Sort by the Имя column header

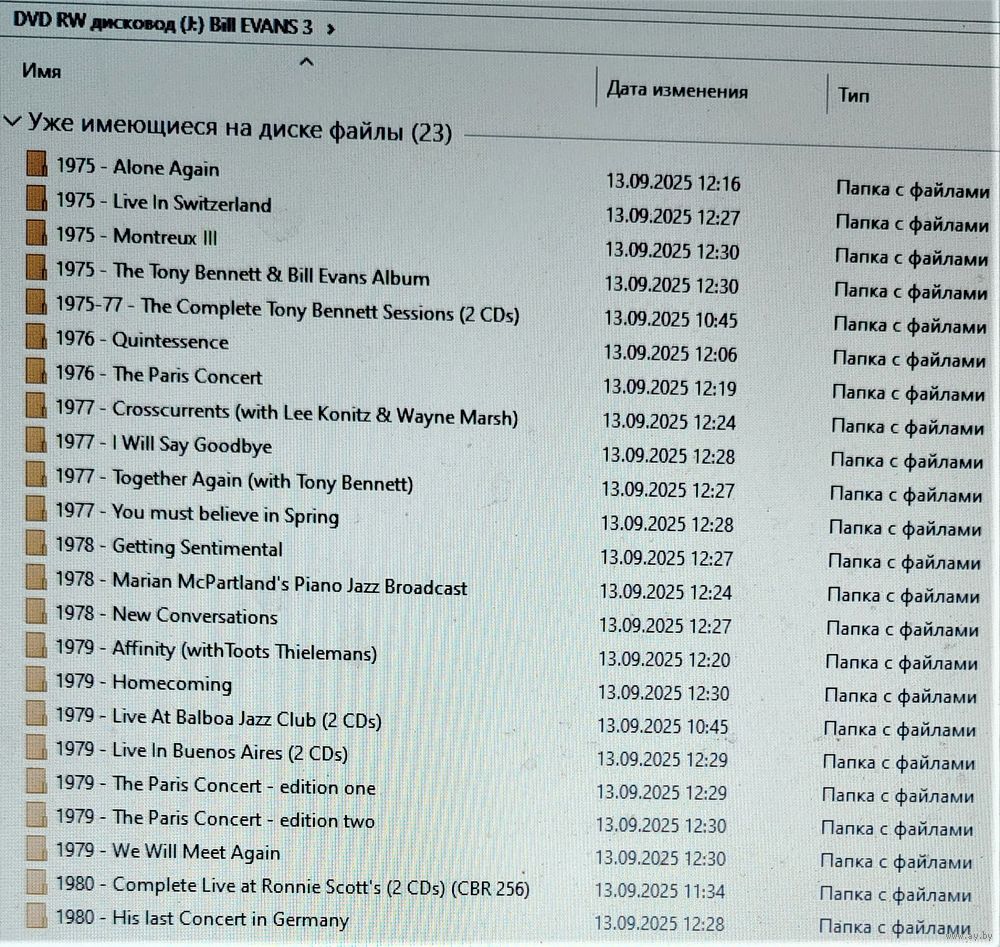tap(42, 72)
